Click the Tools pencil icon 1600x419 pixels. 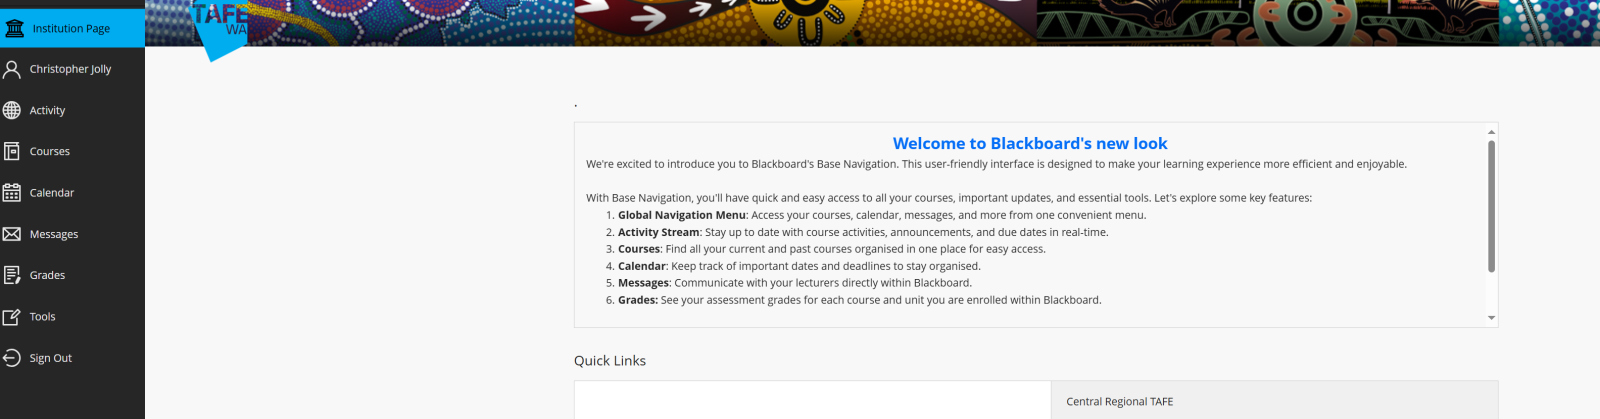pos(12,317)
